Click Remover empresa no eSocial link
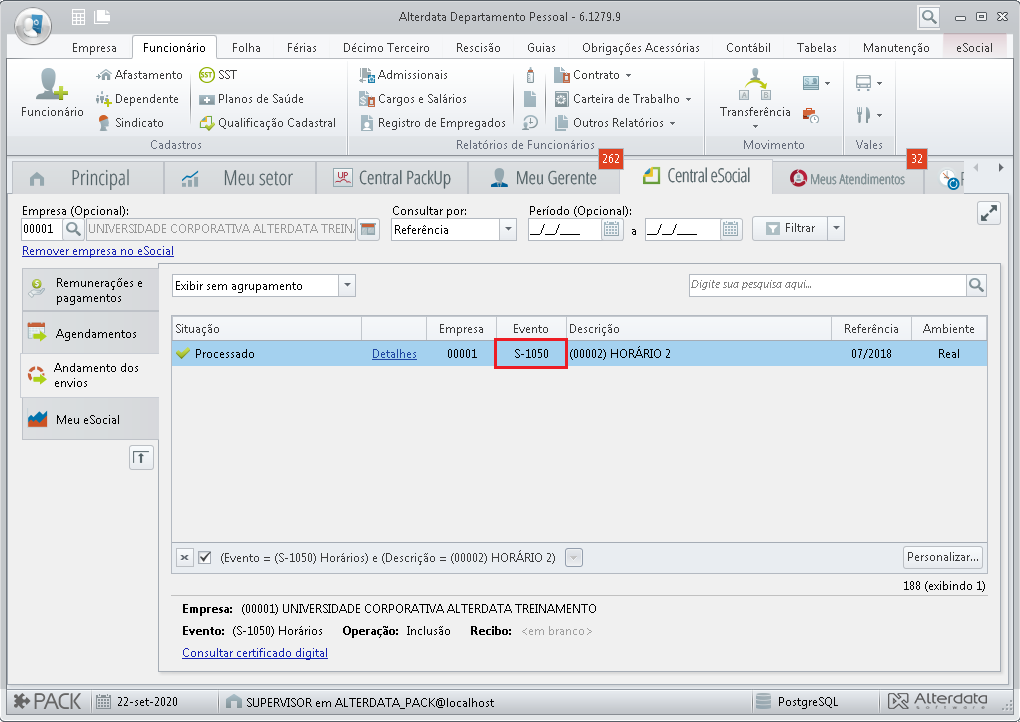Screen dimensions: 1020x722 [x=98, y=251]
